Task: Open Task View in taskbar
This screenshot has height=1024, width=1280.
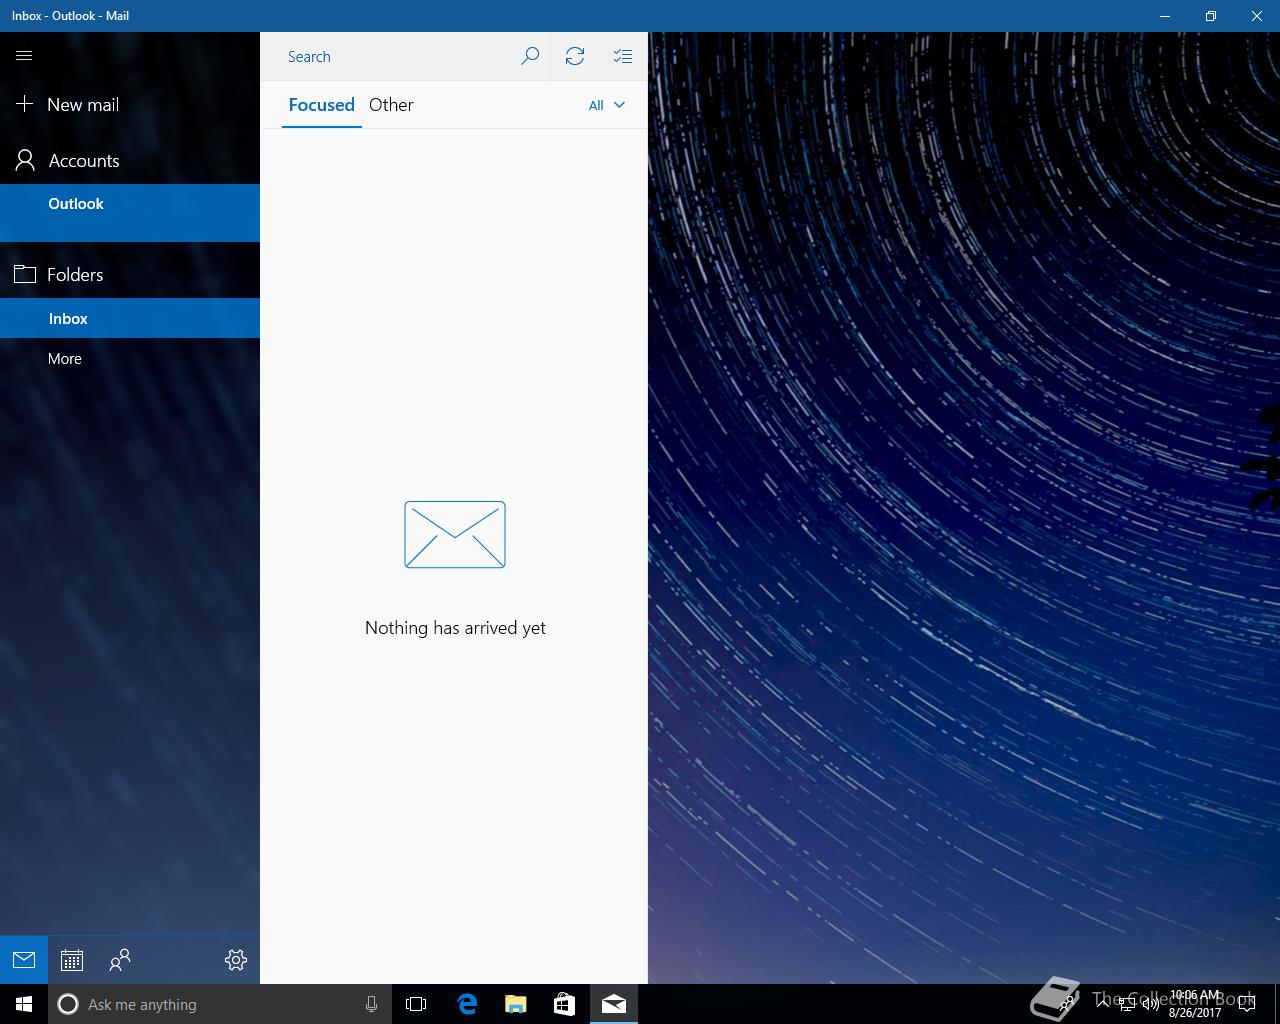Action: (x=416, y=1004)
